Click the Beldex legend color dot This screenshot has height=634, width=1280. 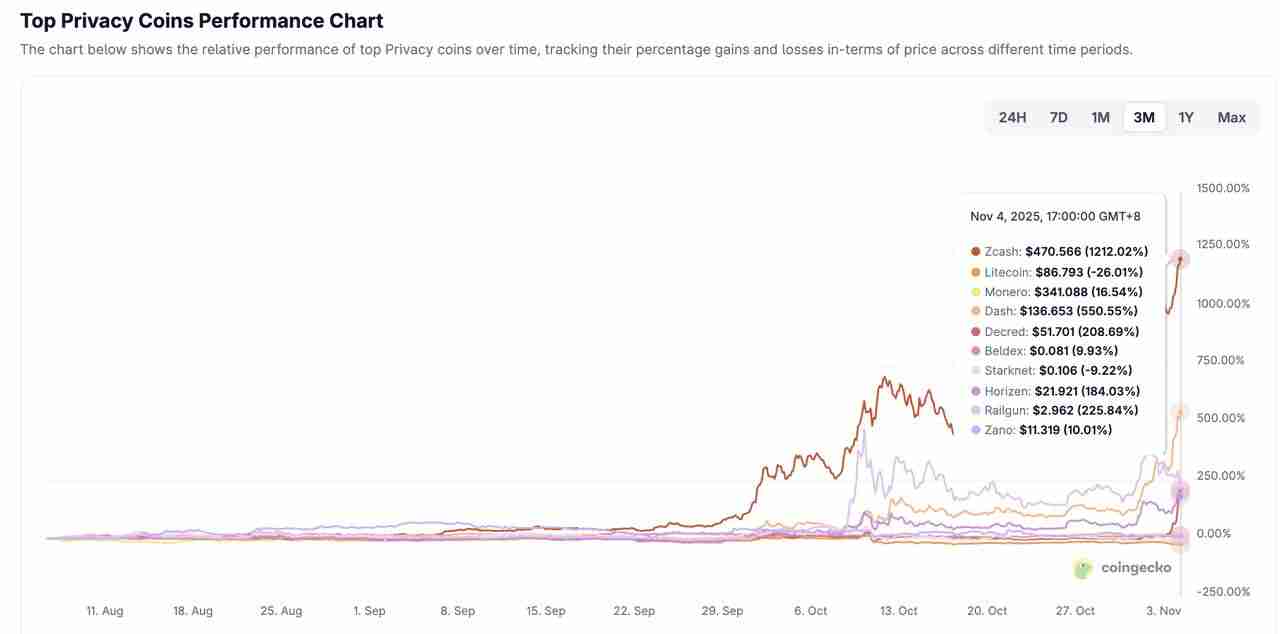point(975,350)
